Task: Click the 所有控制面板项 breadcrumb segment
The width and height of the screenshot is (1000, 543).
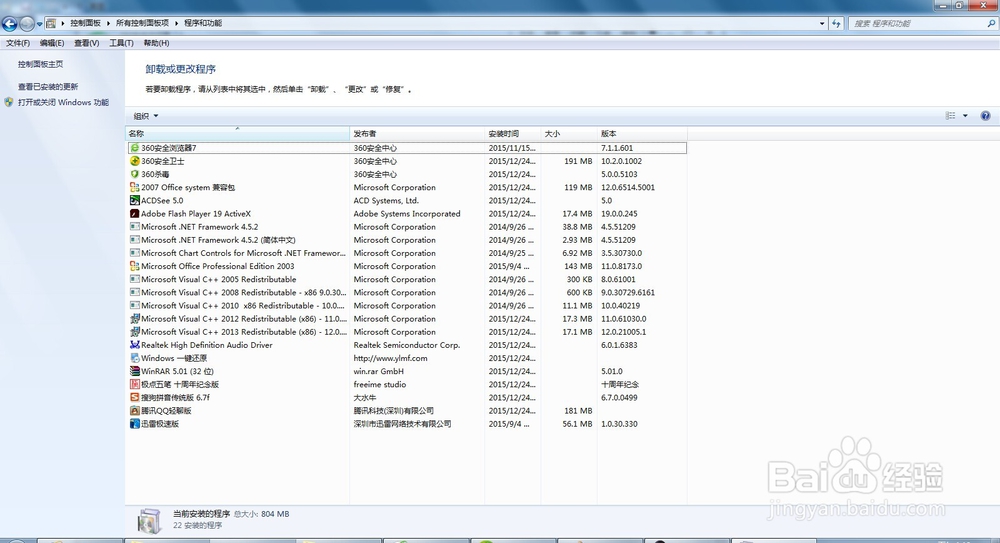Action: pos(142,23)
